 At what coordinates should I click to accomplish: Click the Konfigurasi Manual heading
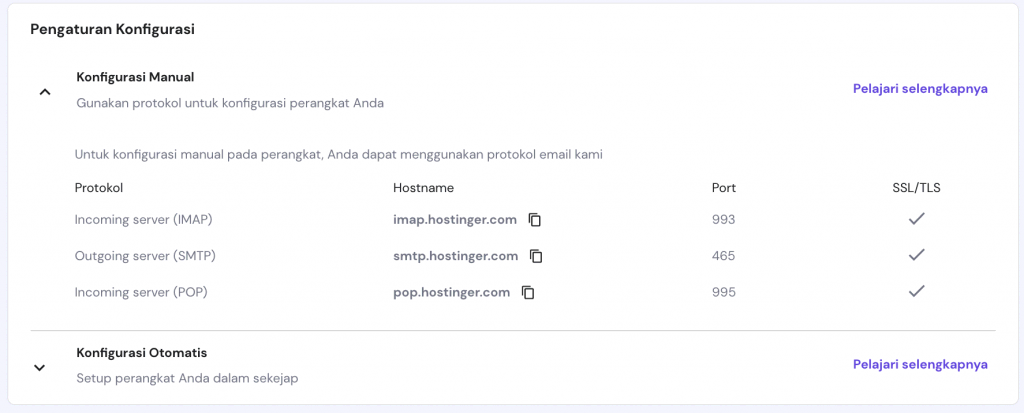tap(135, 77)
